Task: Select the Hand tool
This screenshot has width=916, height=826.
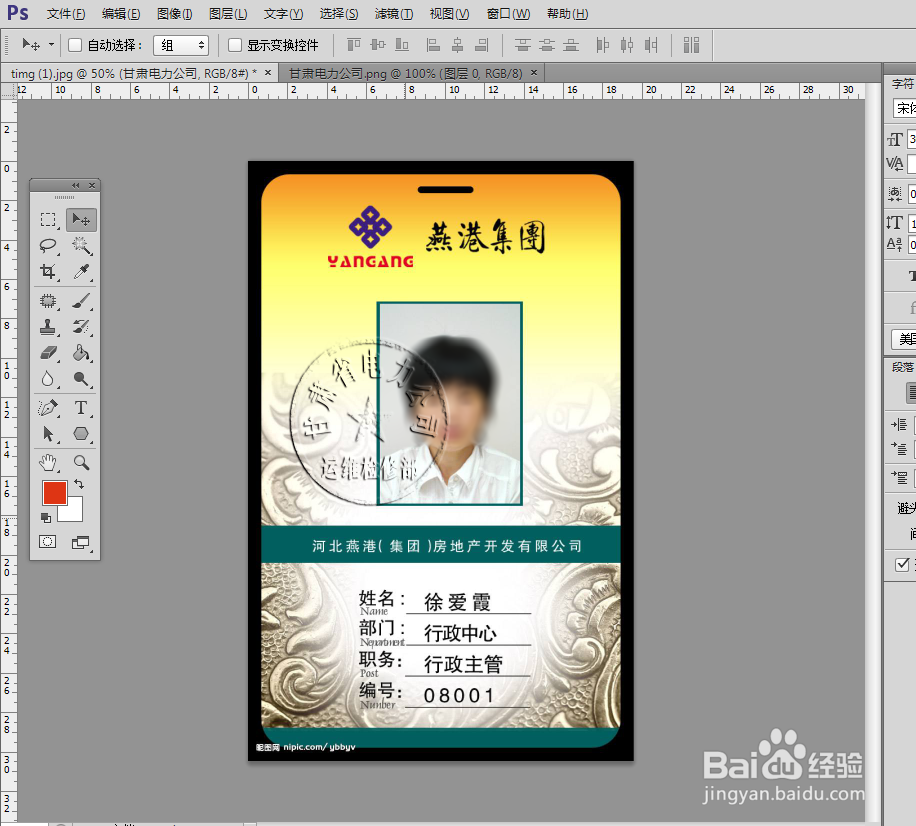Action: pyautogui.click(x=48, y=463)
